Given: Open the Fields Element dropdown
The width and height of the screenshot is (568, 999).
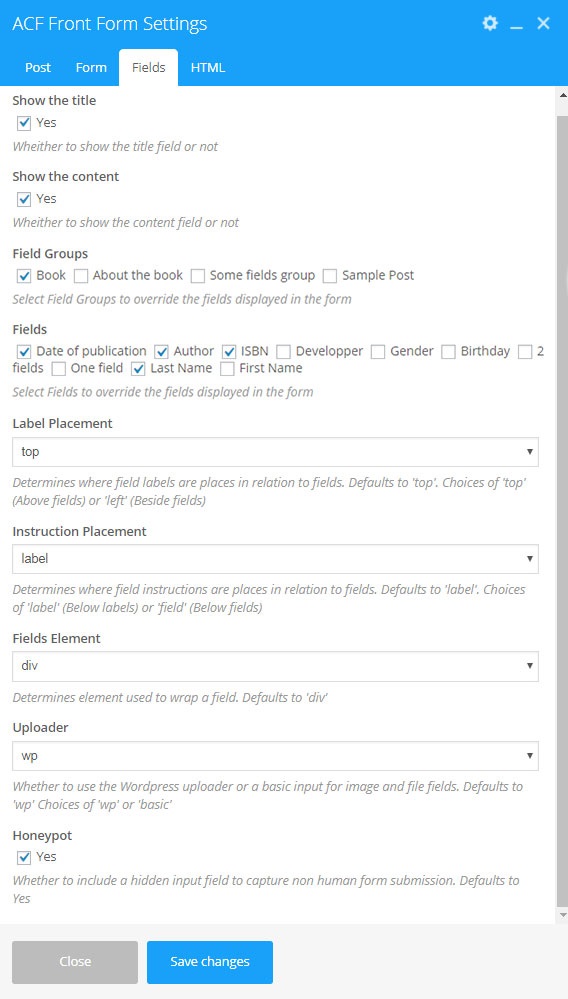Looking at the screenshot, I should tap(275, 666).
